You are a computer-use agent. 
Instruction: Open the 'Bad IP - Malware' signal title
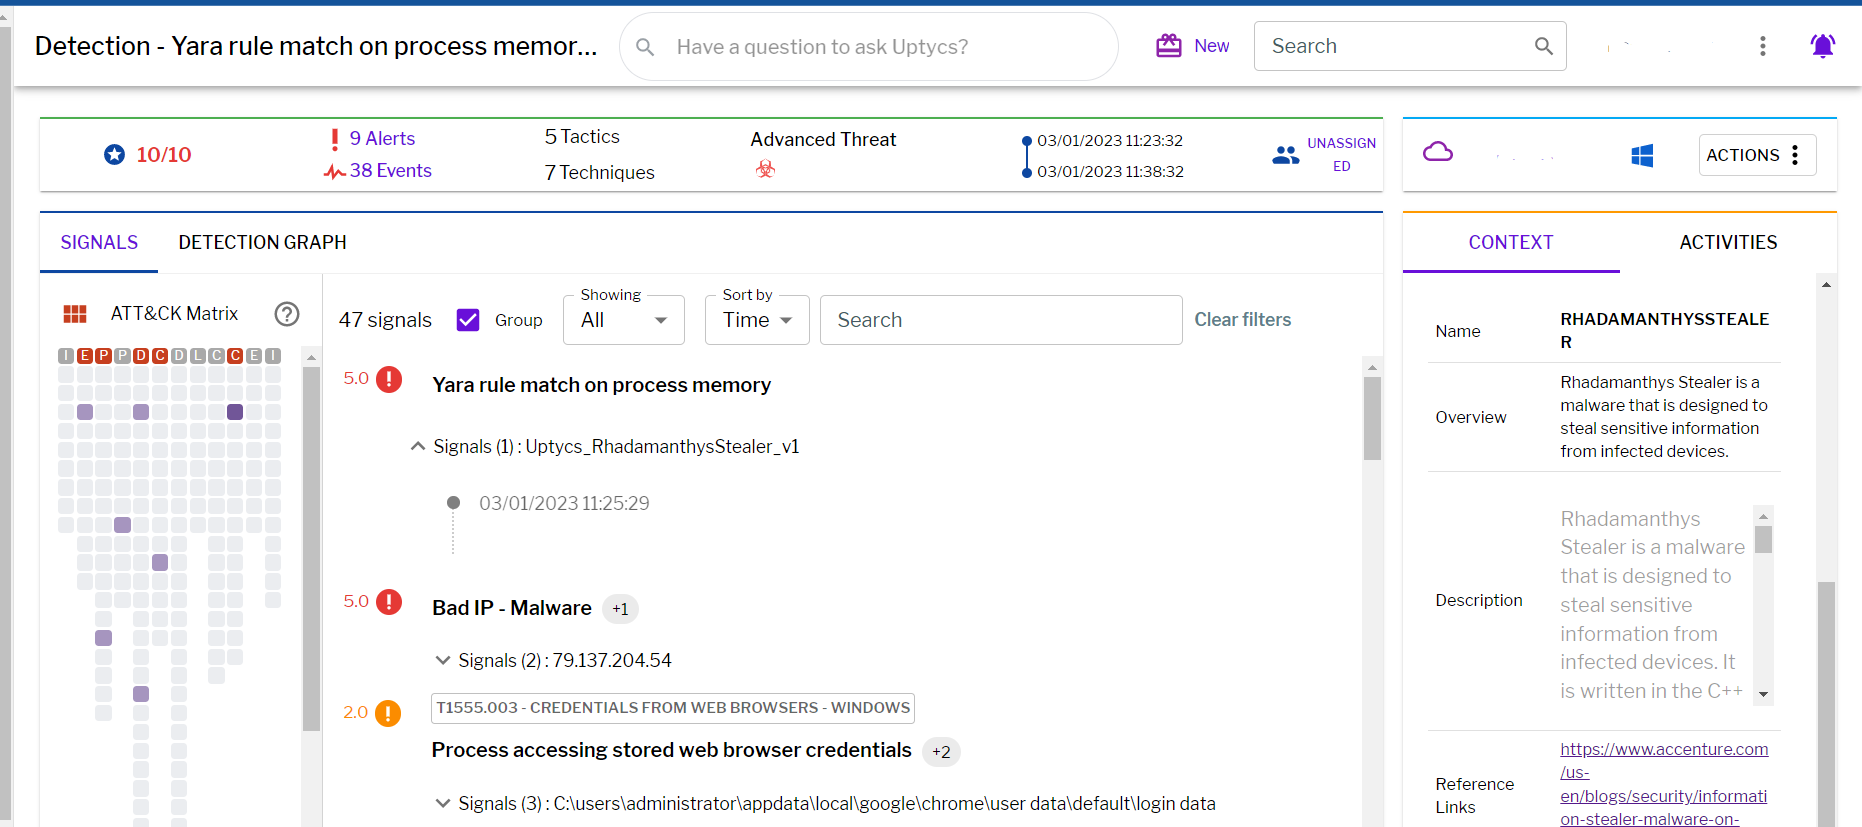(512, 608)
